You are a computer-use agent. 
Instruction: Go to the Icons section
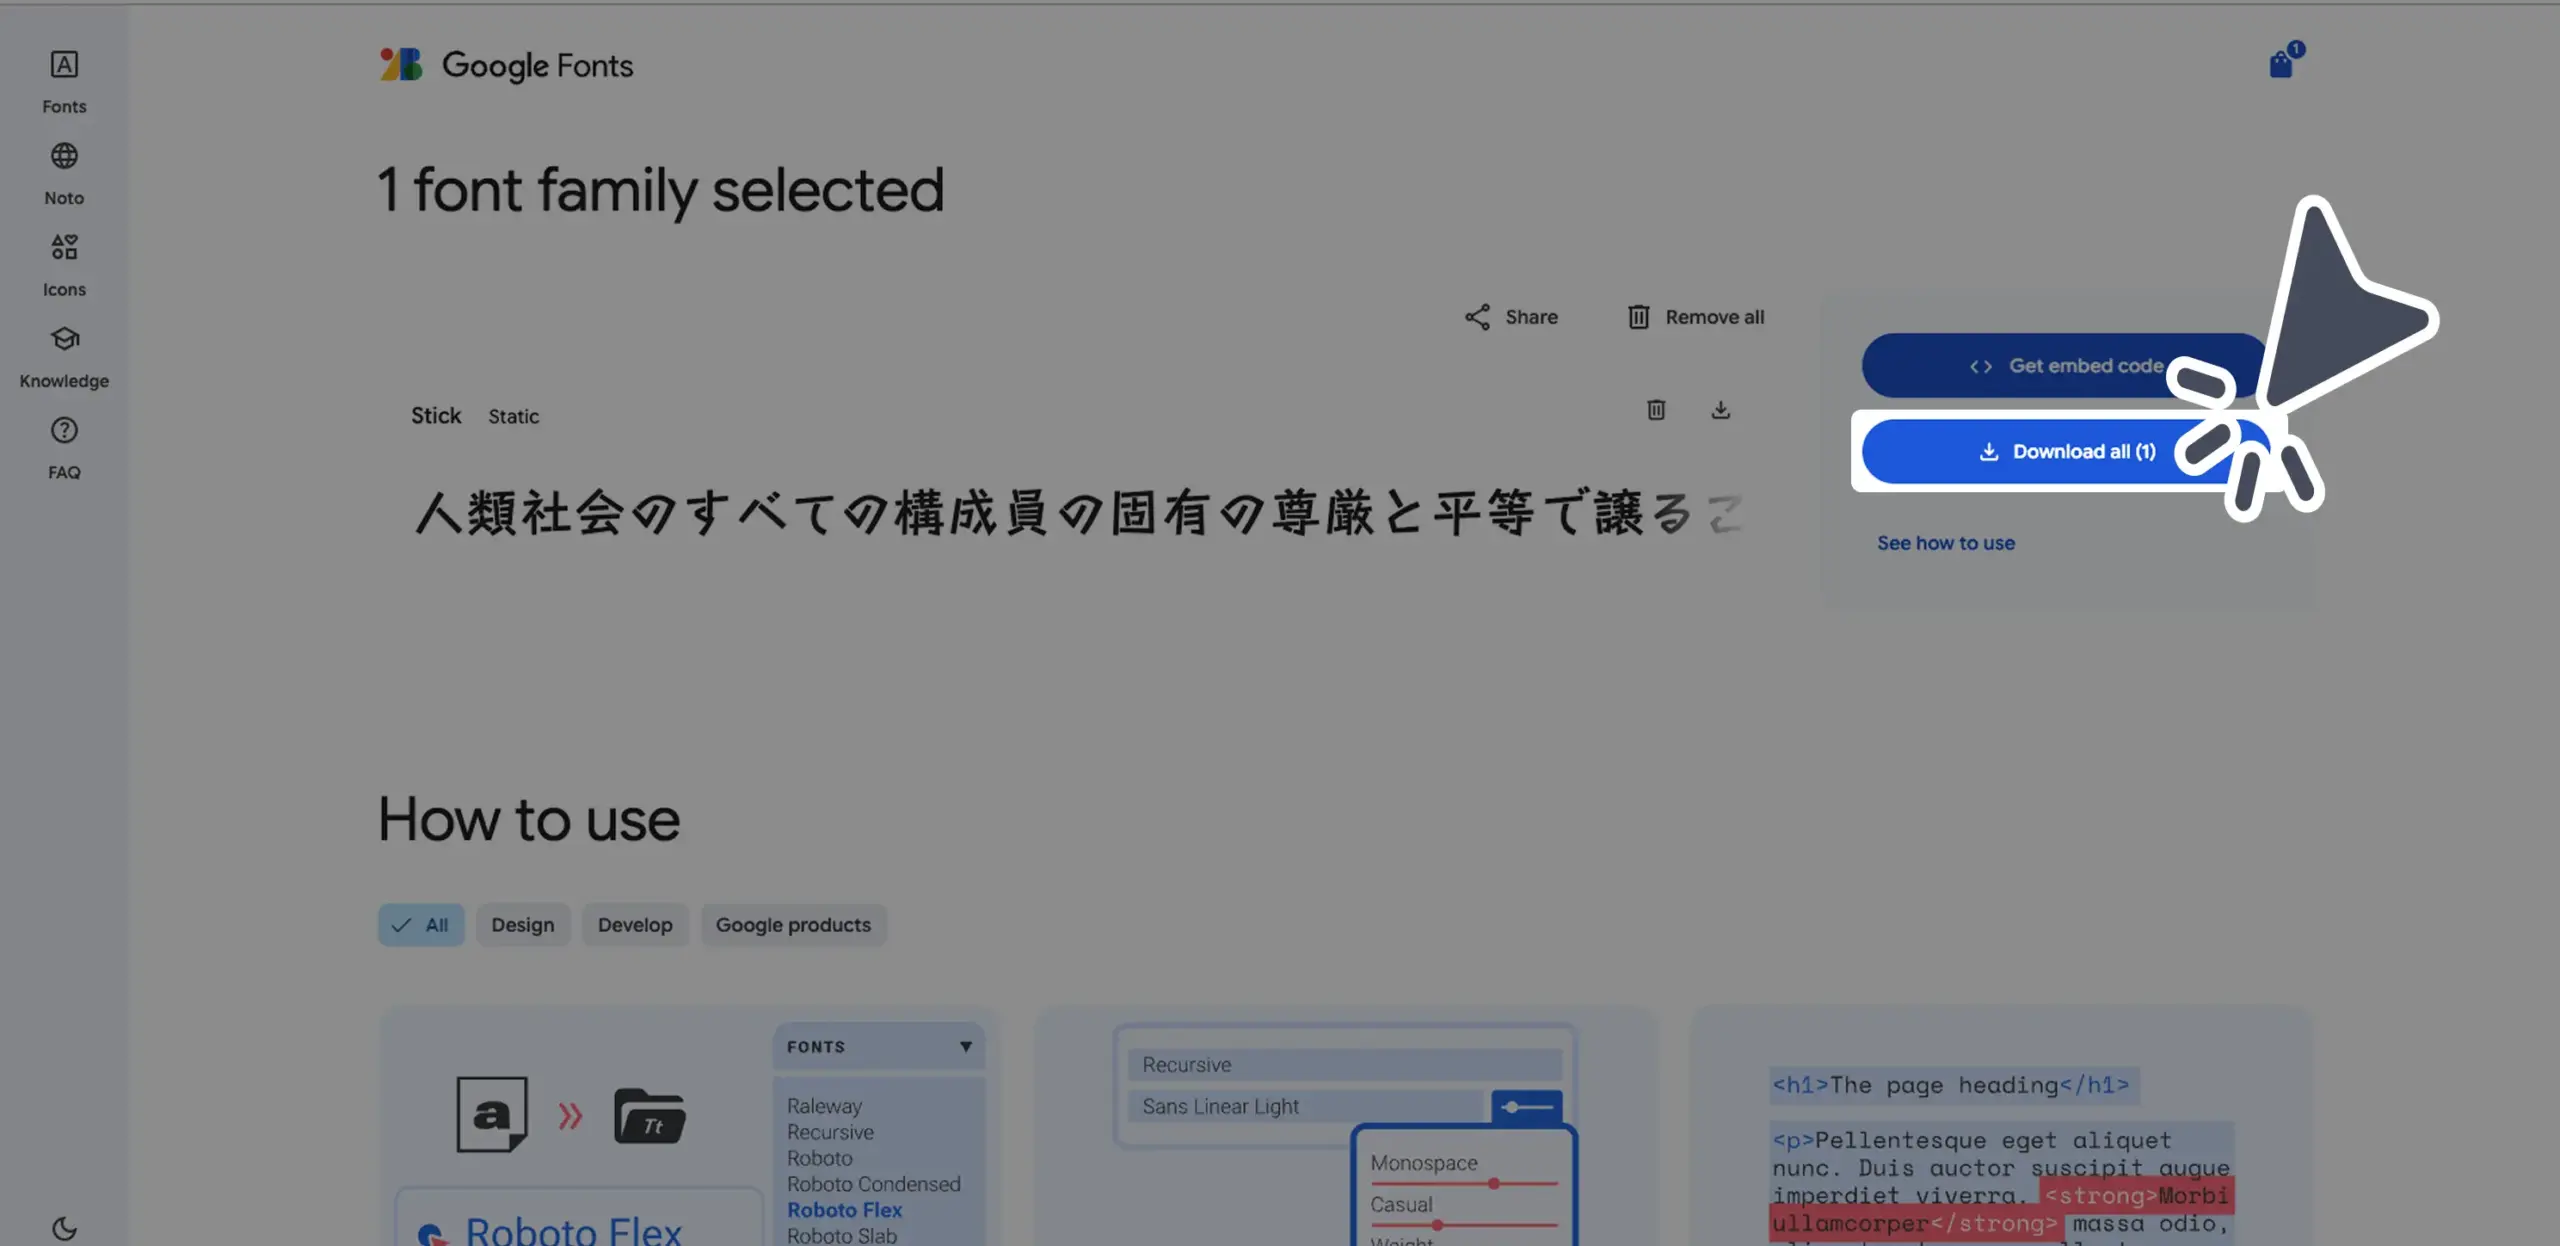coord(64,265)
